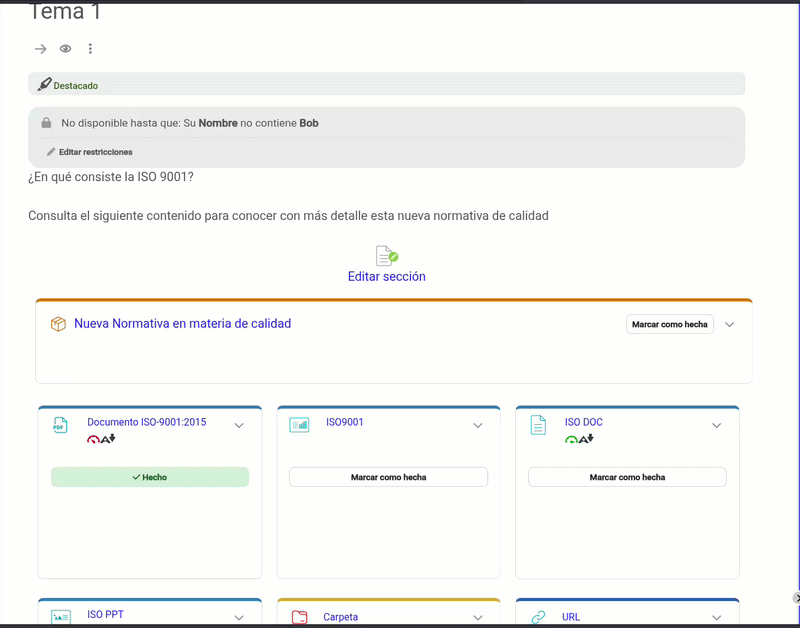Viewport: 800px width, 628px height.
Task: Click alternative formats icon under ISO DOC
Action: [586, 439]
